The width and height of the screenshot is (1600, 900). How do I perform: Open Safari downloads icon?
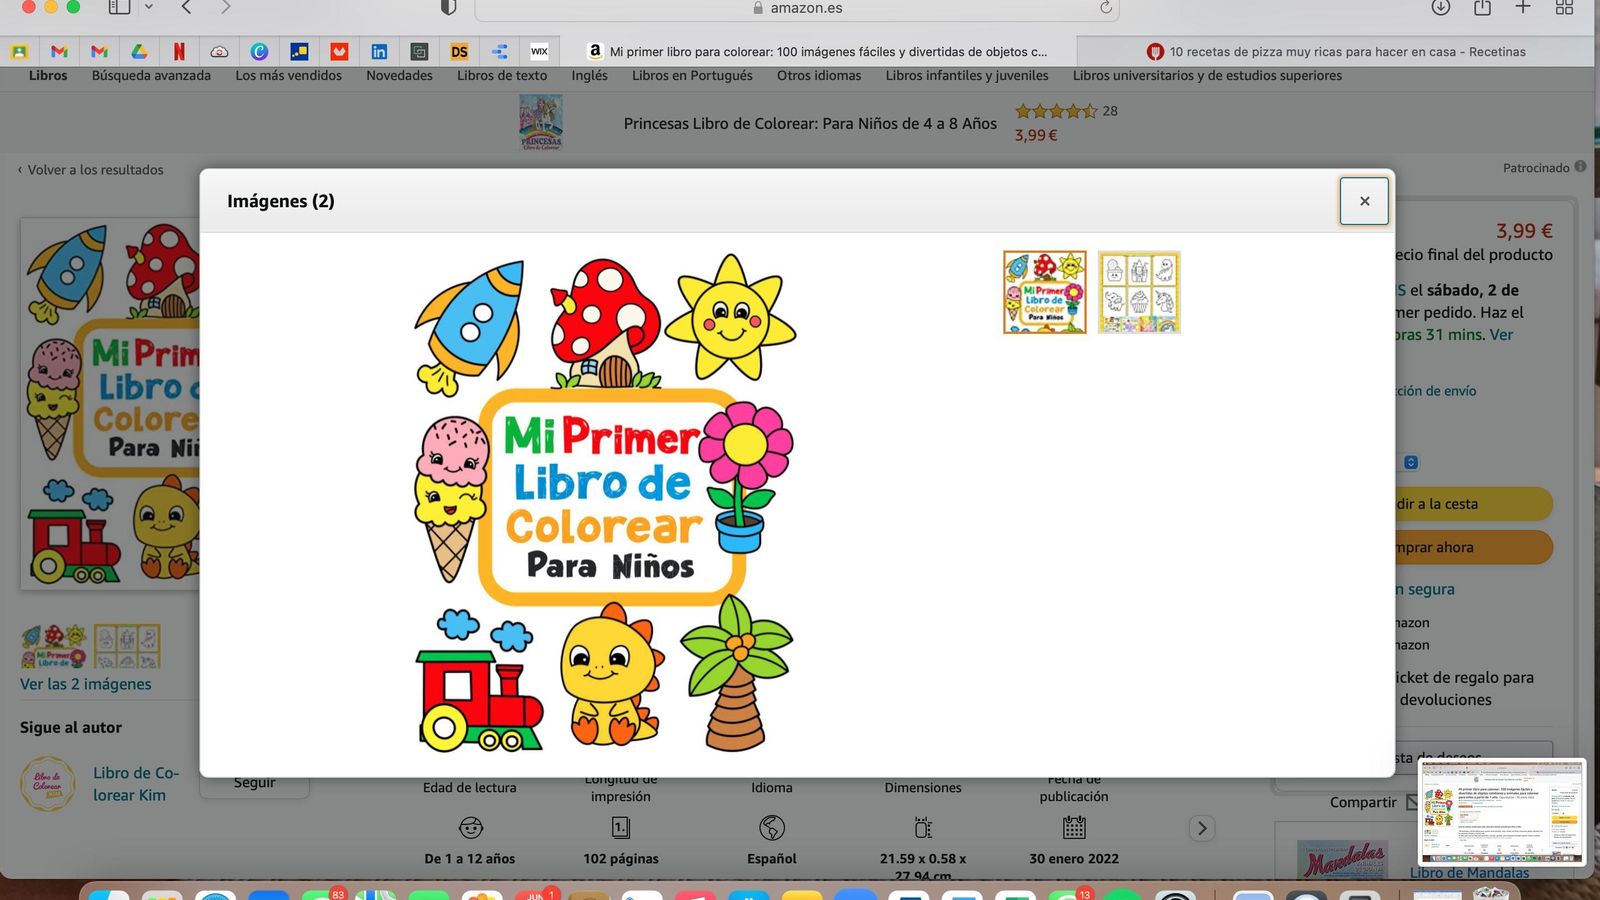pyautogui.click(x=1441, y=8)
